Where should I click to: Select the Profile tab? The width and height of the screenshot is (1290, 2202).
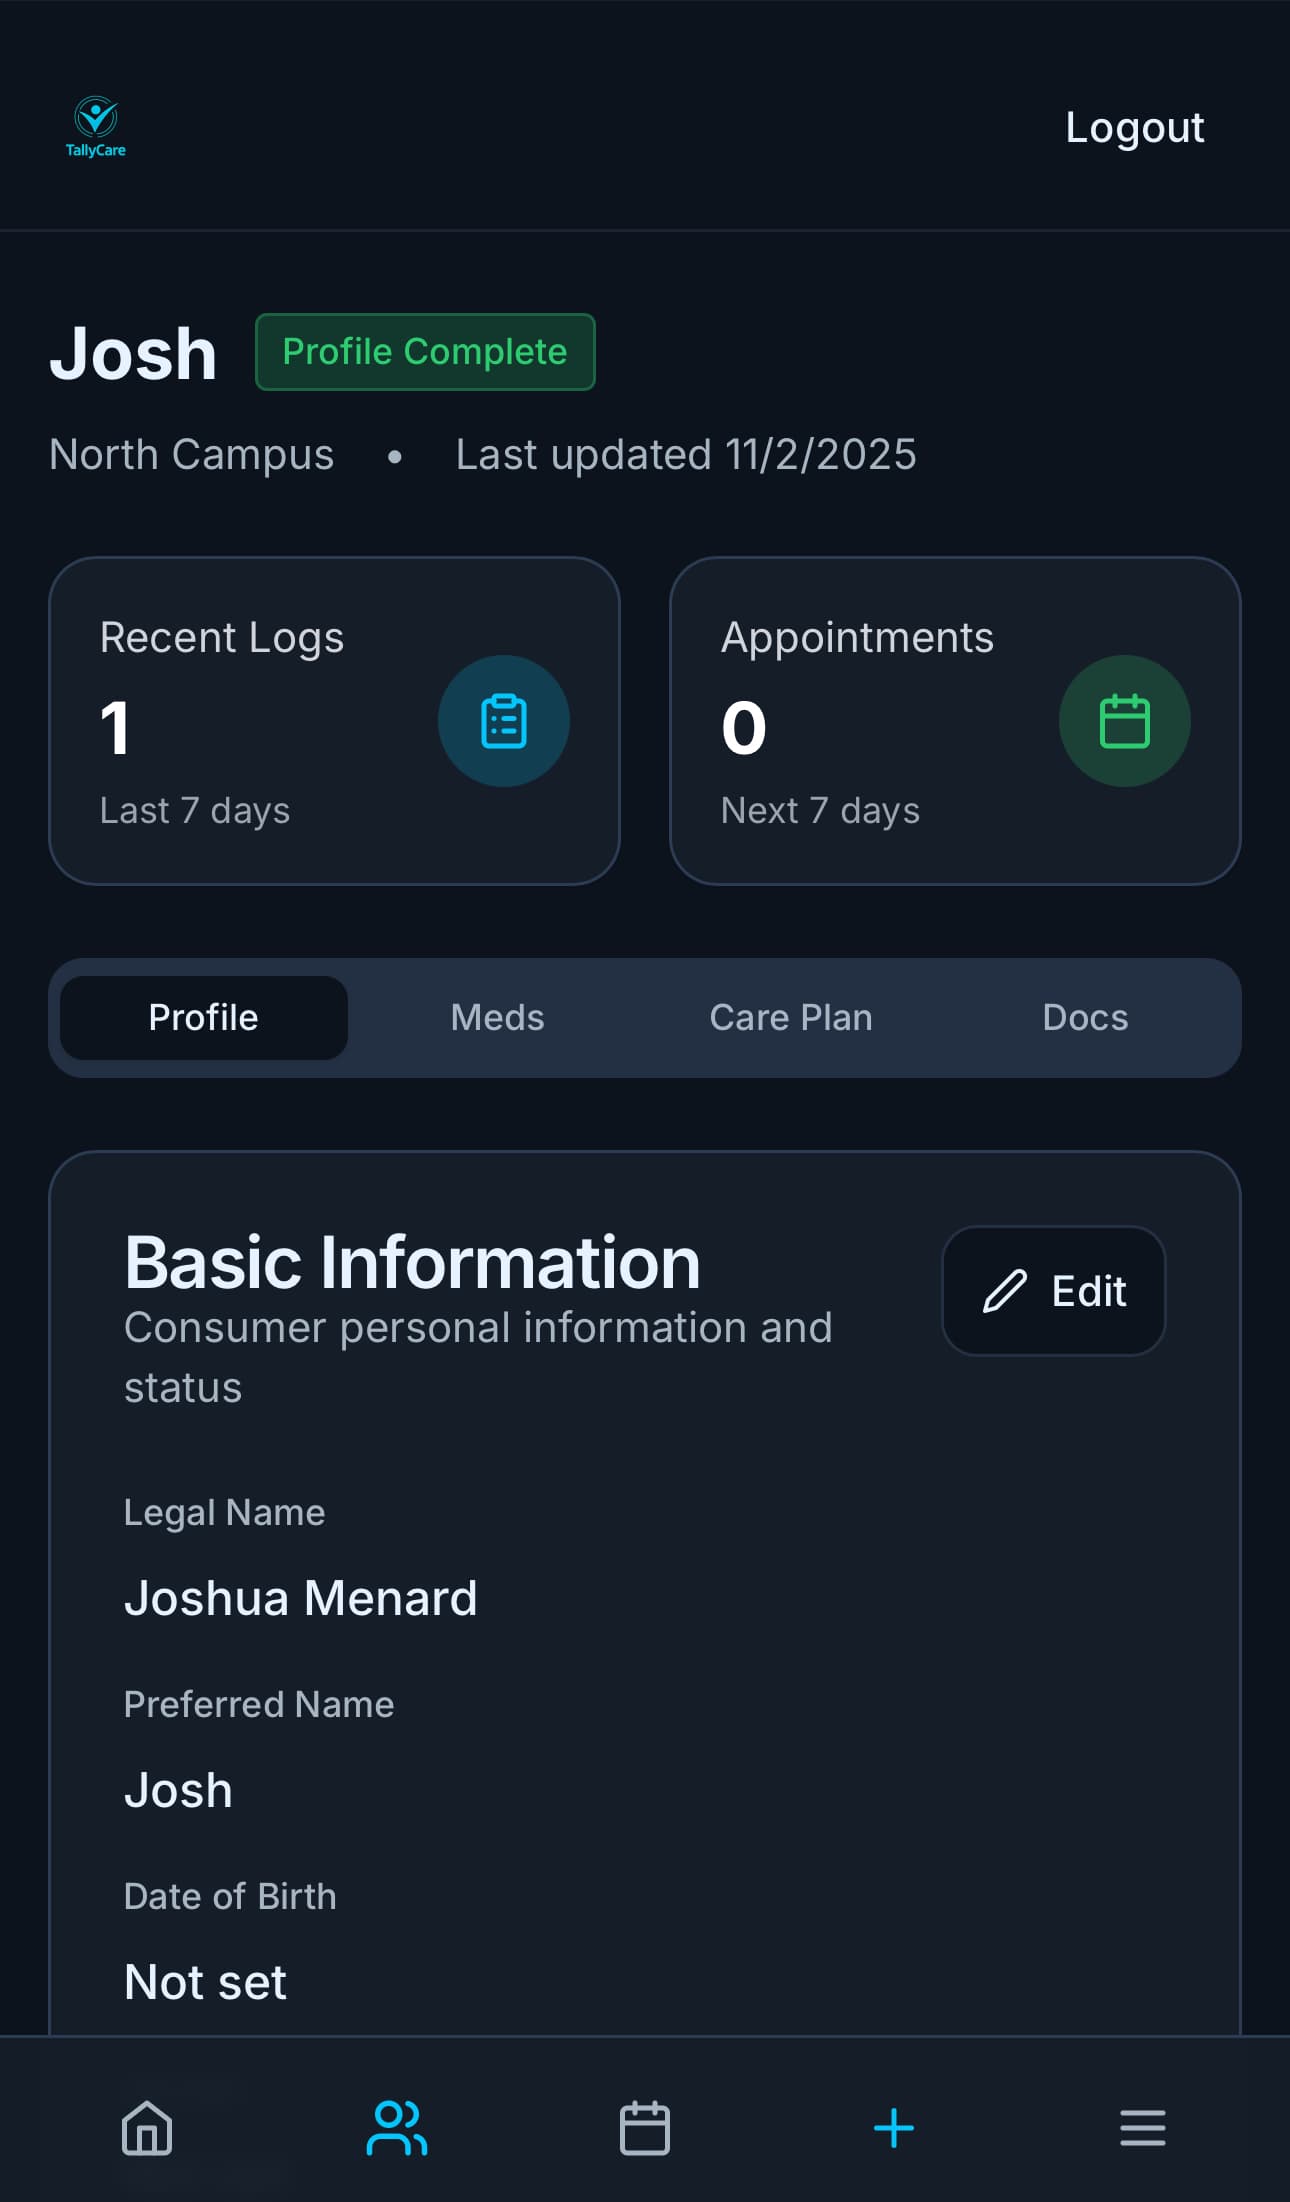(x=204, y=1018)
